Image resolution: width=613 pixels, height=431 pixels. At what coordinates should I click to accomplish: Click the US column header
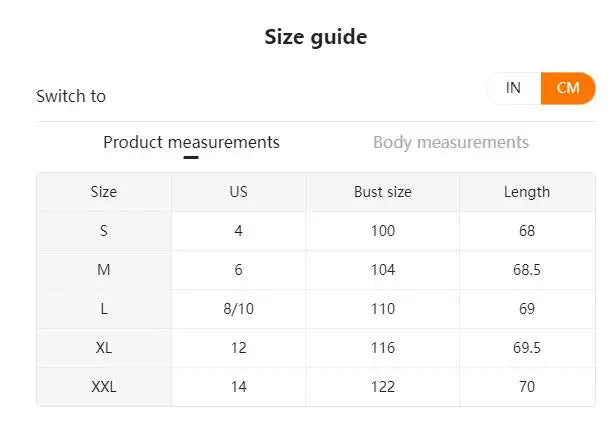238,192
